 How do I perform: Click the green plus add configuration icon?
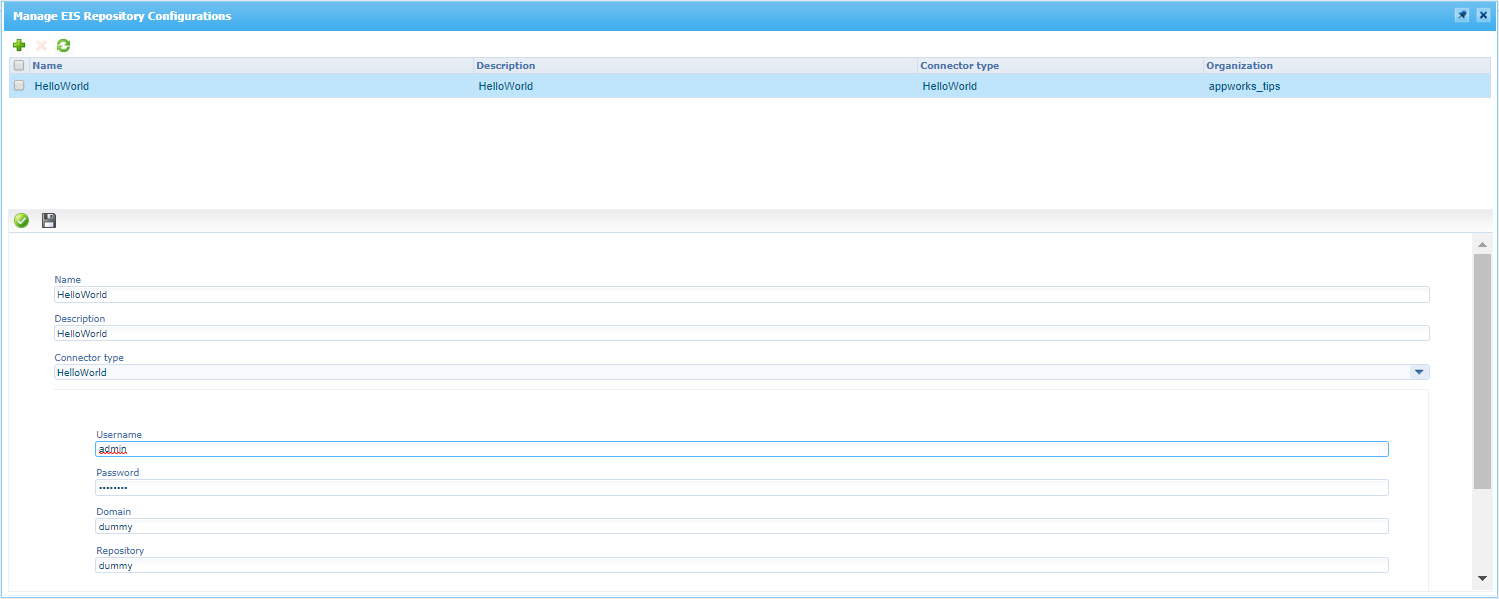point(19,45)
